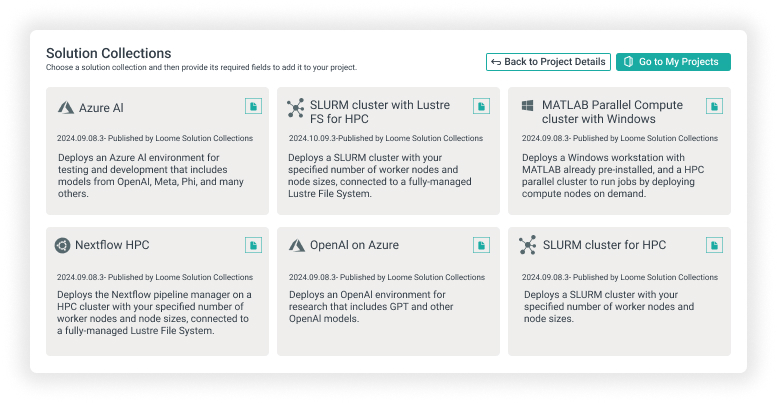The image size is (777, 403).
Task: Select MATLAB Parallel Compute cluster title
Action: tap(612, 111)
